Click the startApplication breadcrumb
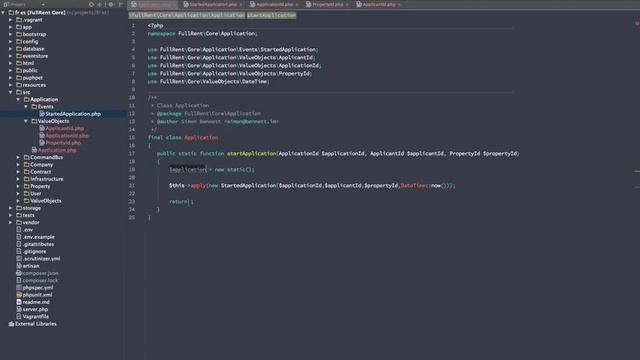This screenshot has height=360, width=640. (271, 15)
